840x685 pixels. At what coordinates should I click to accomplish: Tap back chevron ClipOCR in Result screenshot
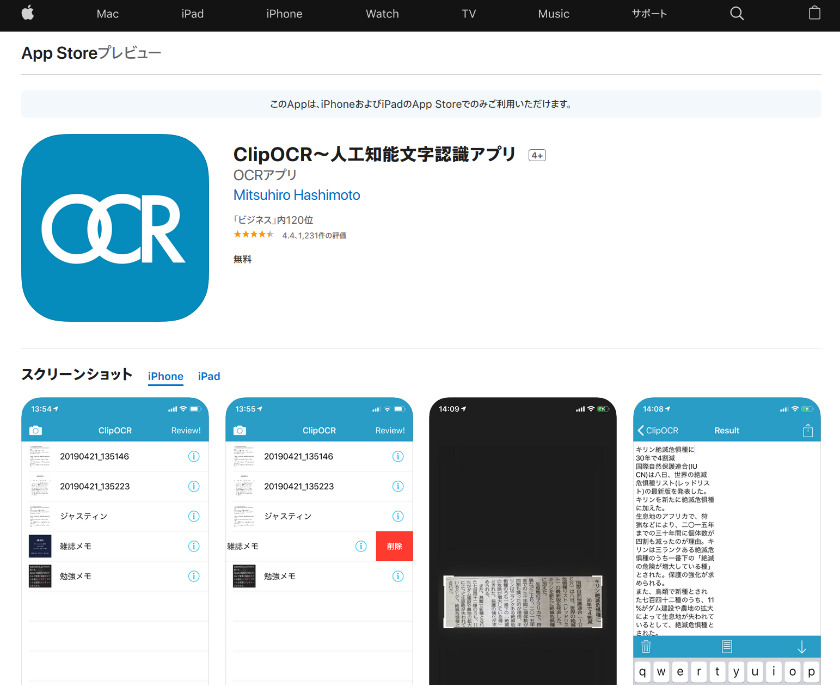[x=658, y=430]
